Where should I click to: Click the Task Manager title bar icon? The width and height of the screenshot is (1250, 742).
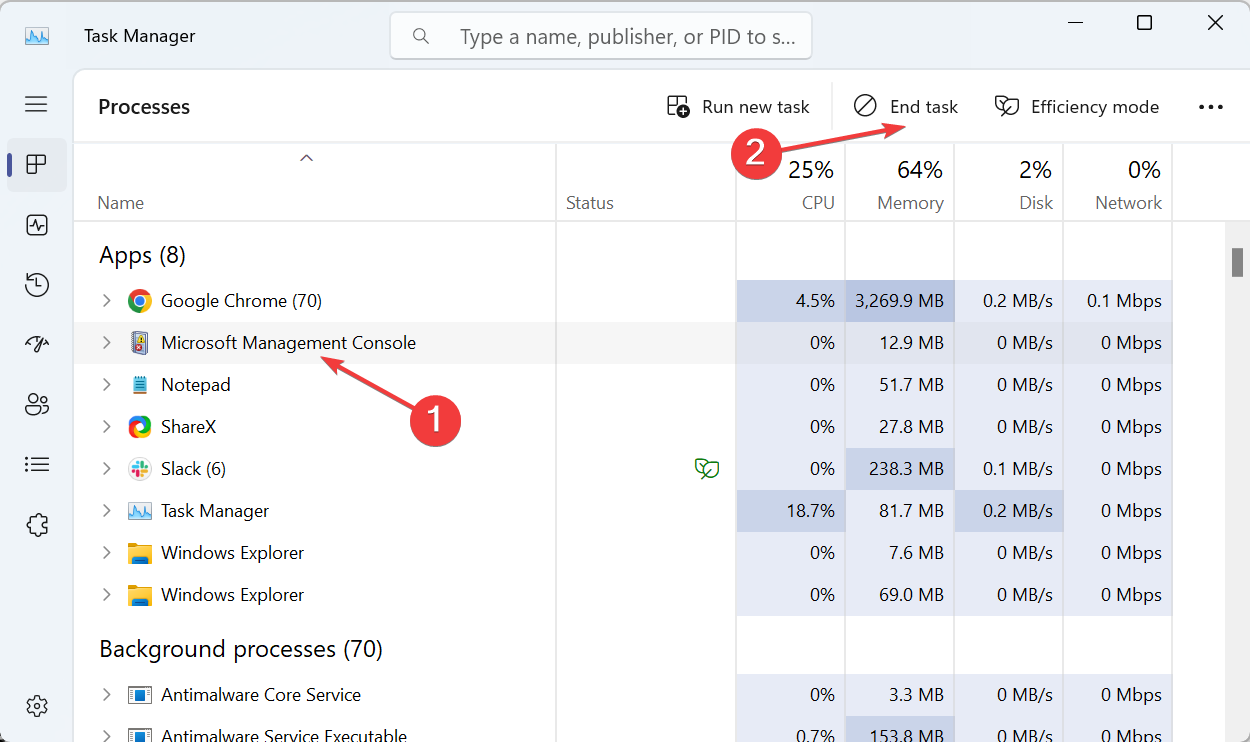pyautogui.click(x=37, y=36)
